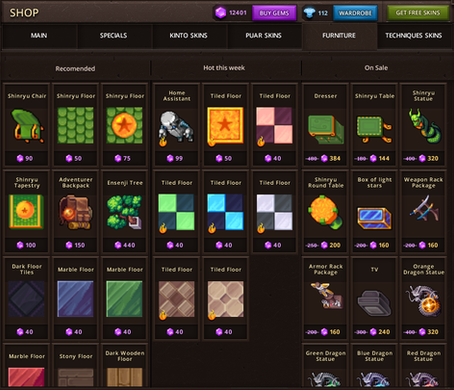
Task: Click the blue diamond currency icon
Action: pos(309,13)
